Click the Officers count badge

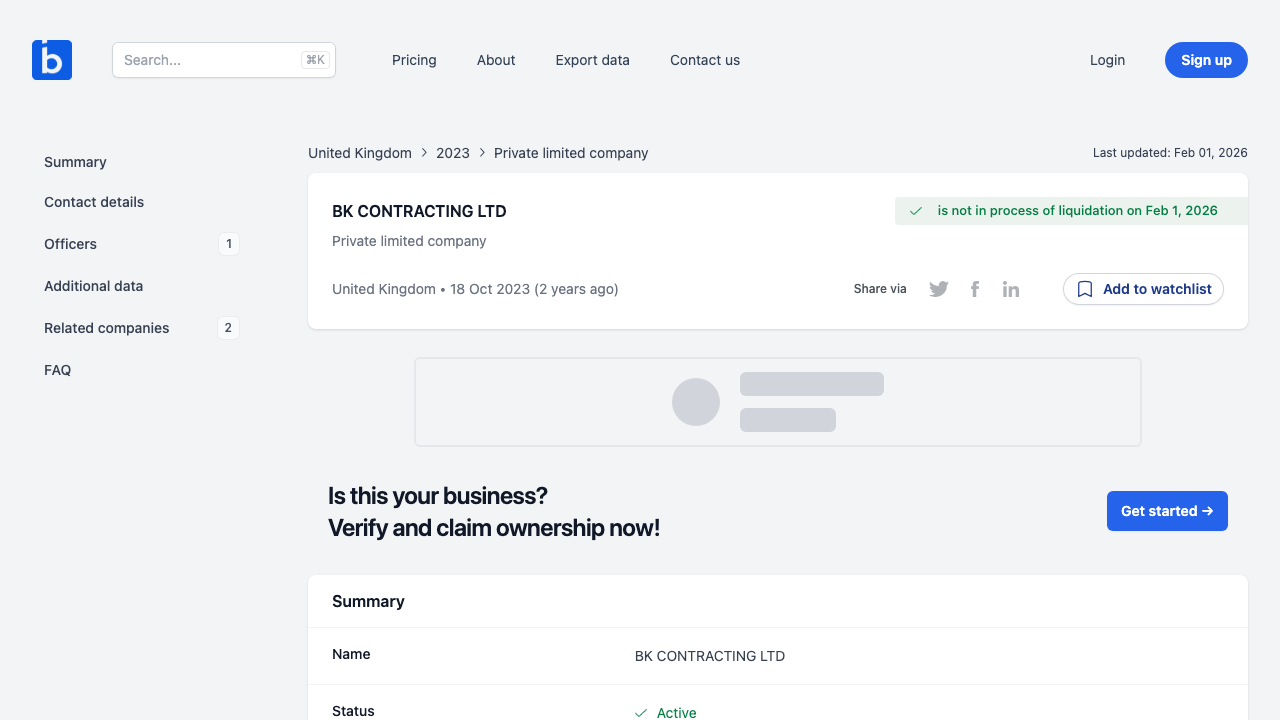pos(229,244)
